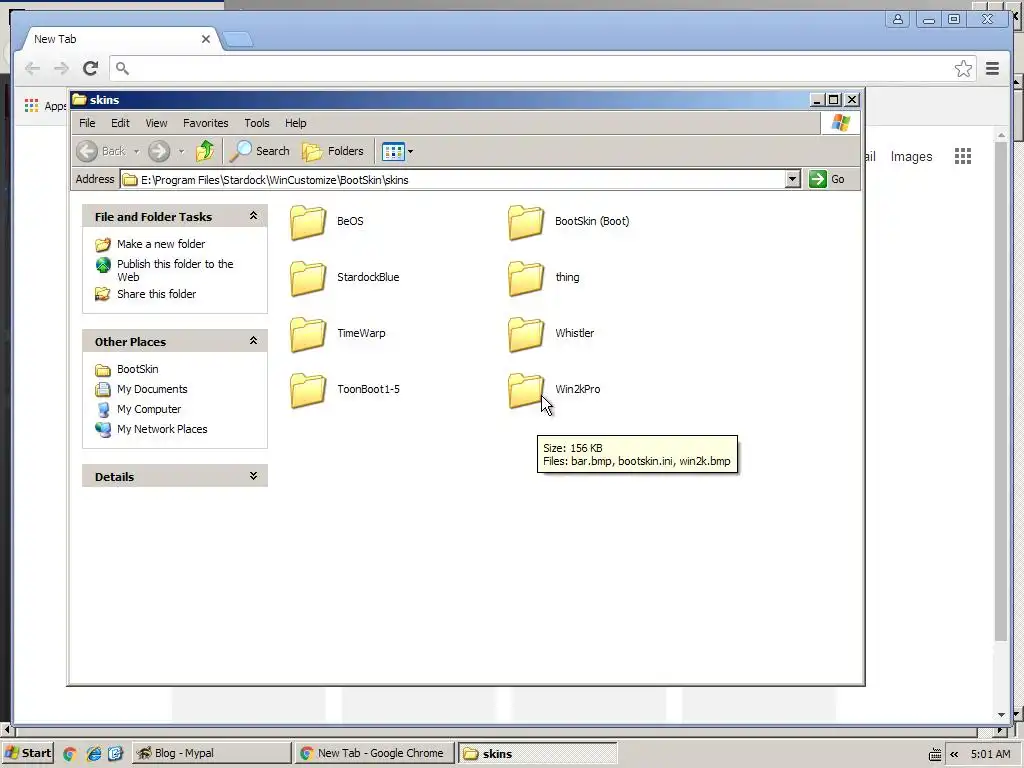Click the Explorer Back arrow button
The image size is (1024, 768).
coord(87,152)
